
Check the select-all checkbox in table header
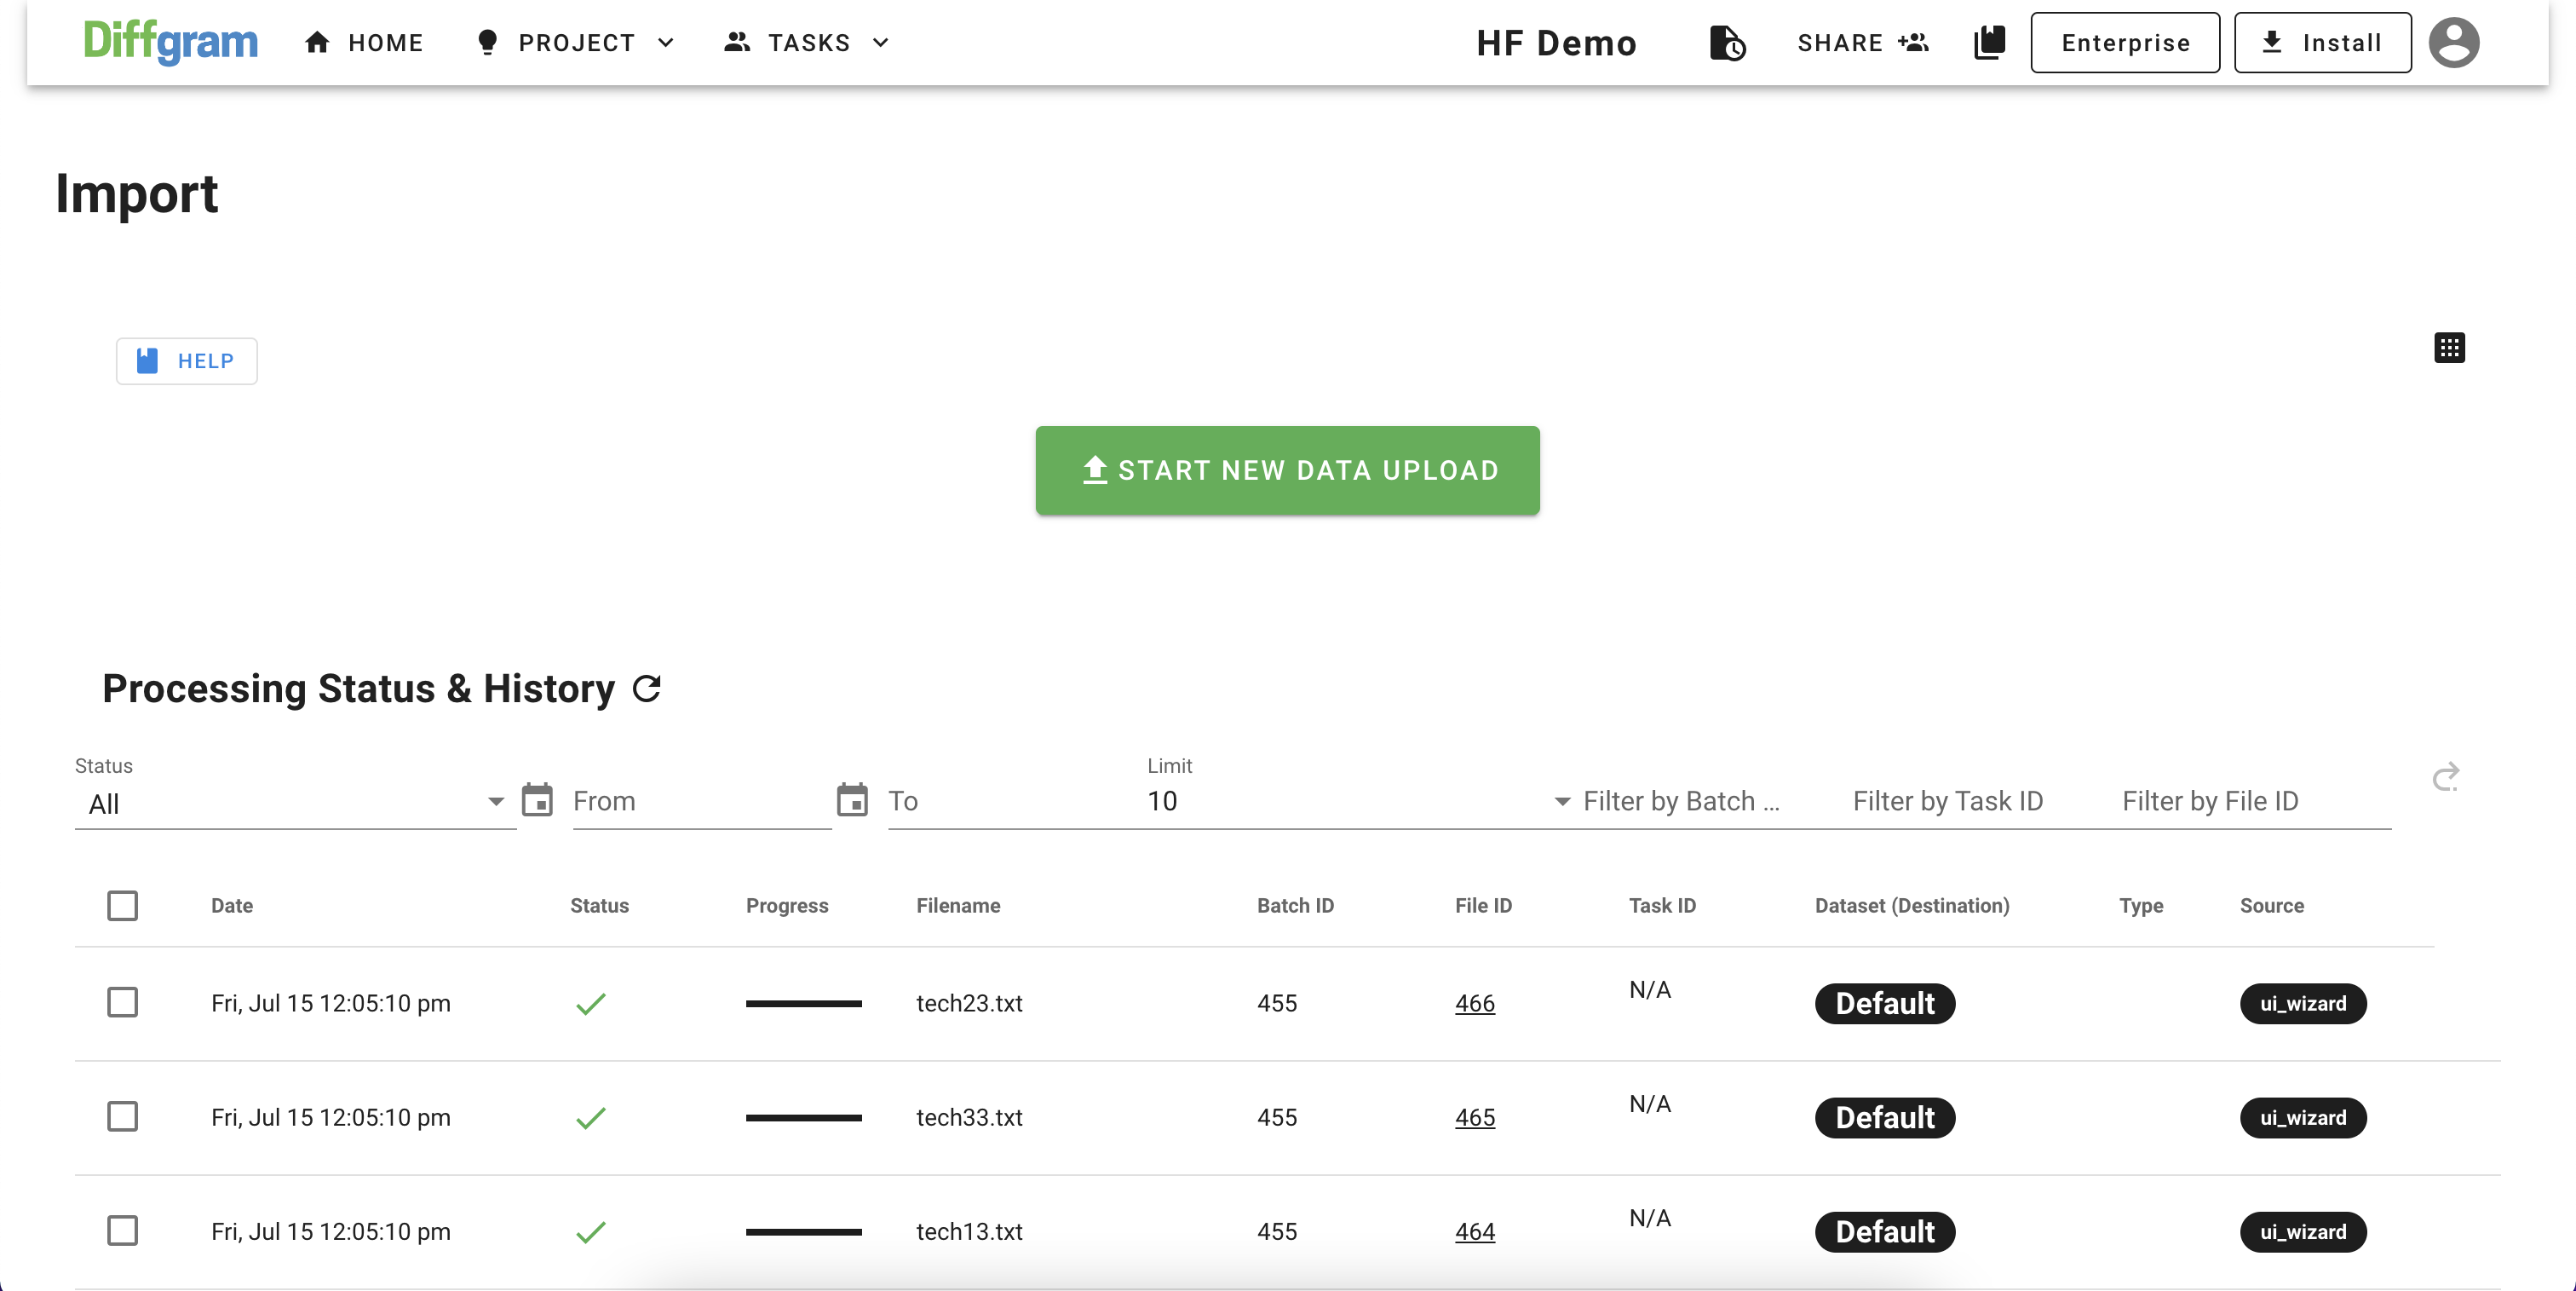123,906
